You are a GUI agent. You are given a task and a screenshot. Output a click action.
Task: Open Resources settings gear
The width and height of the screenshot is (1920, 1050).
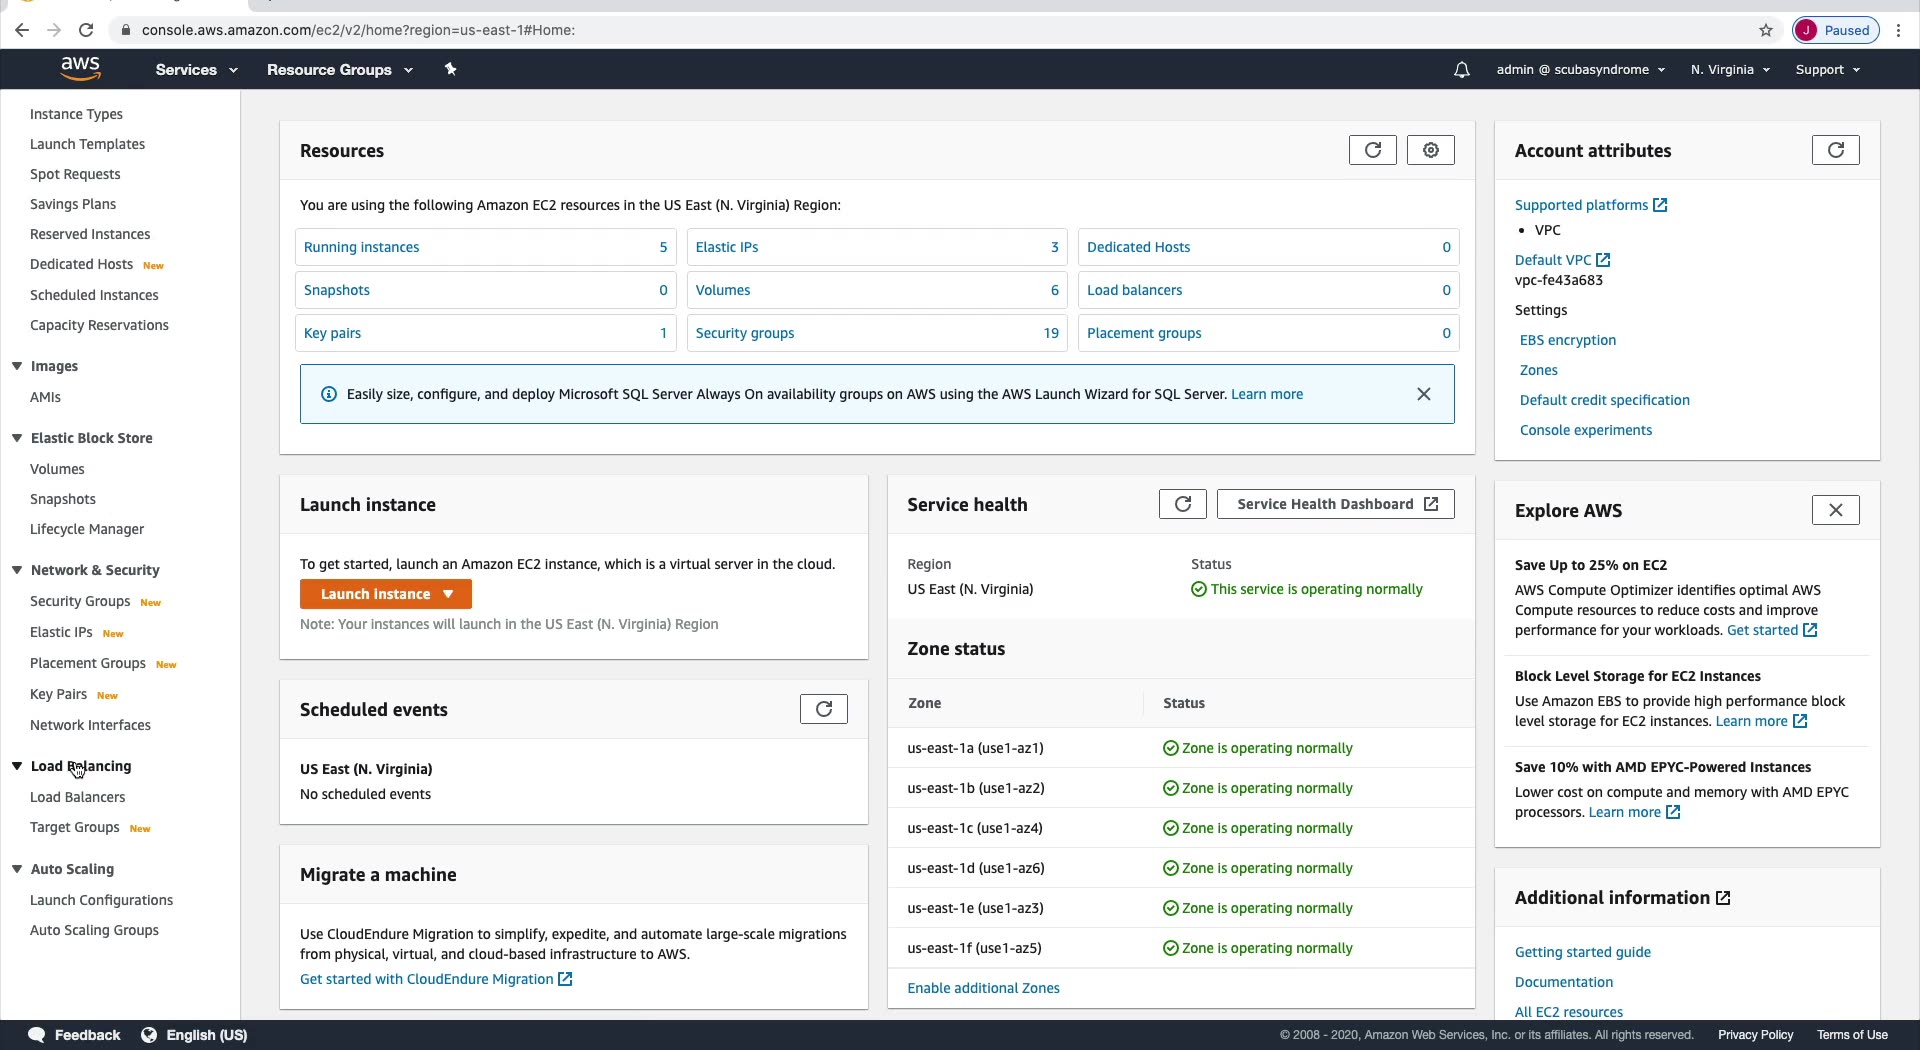(x=1430, y=150)
